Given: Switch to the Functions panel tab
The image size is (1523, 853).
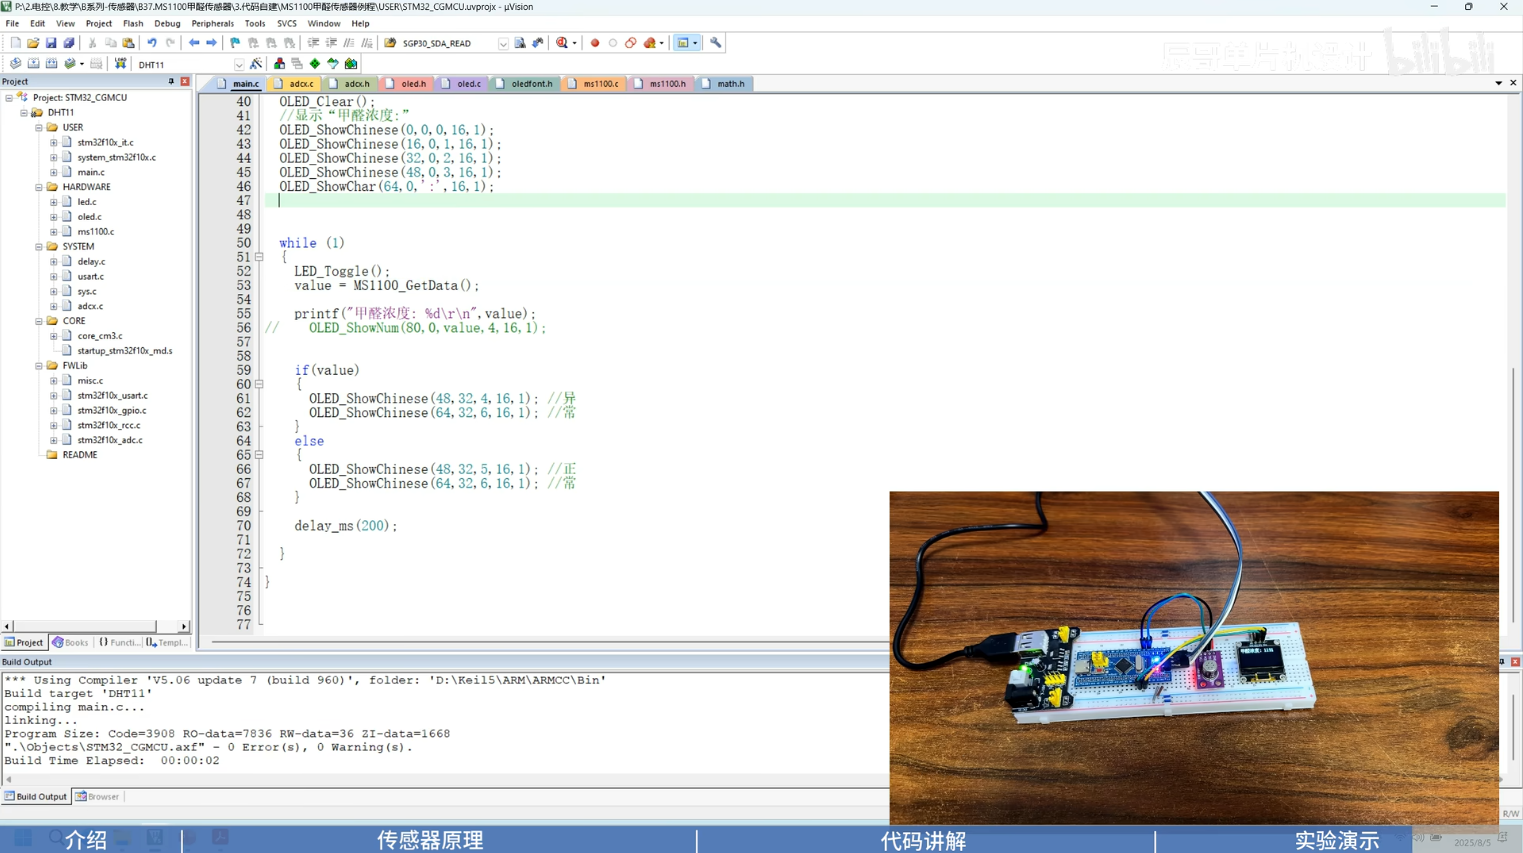Looking at the screenshot, I should [119, 643].
